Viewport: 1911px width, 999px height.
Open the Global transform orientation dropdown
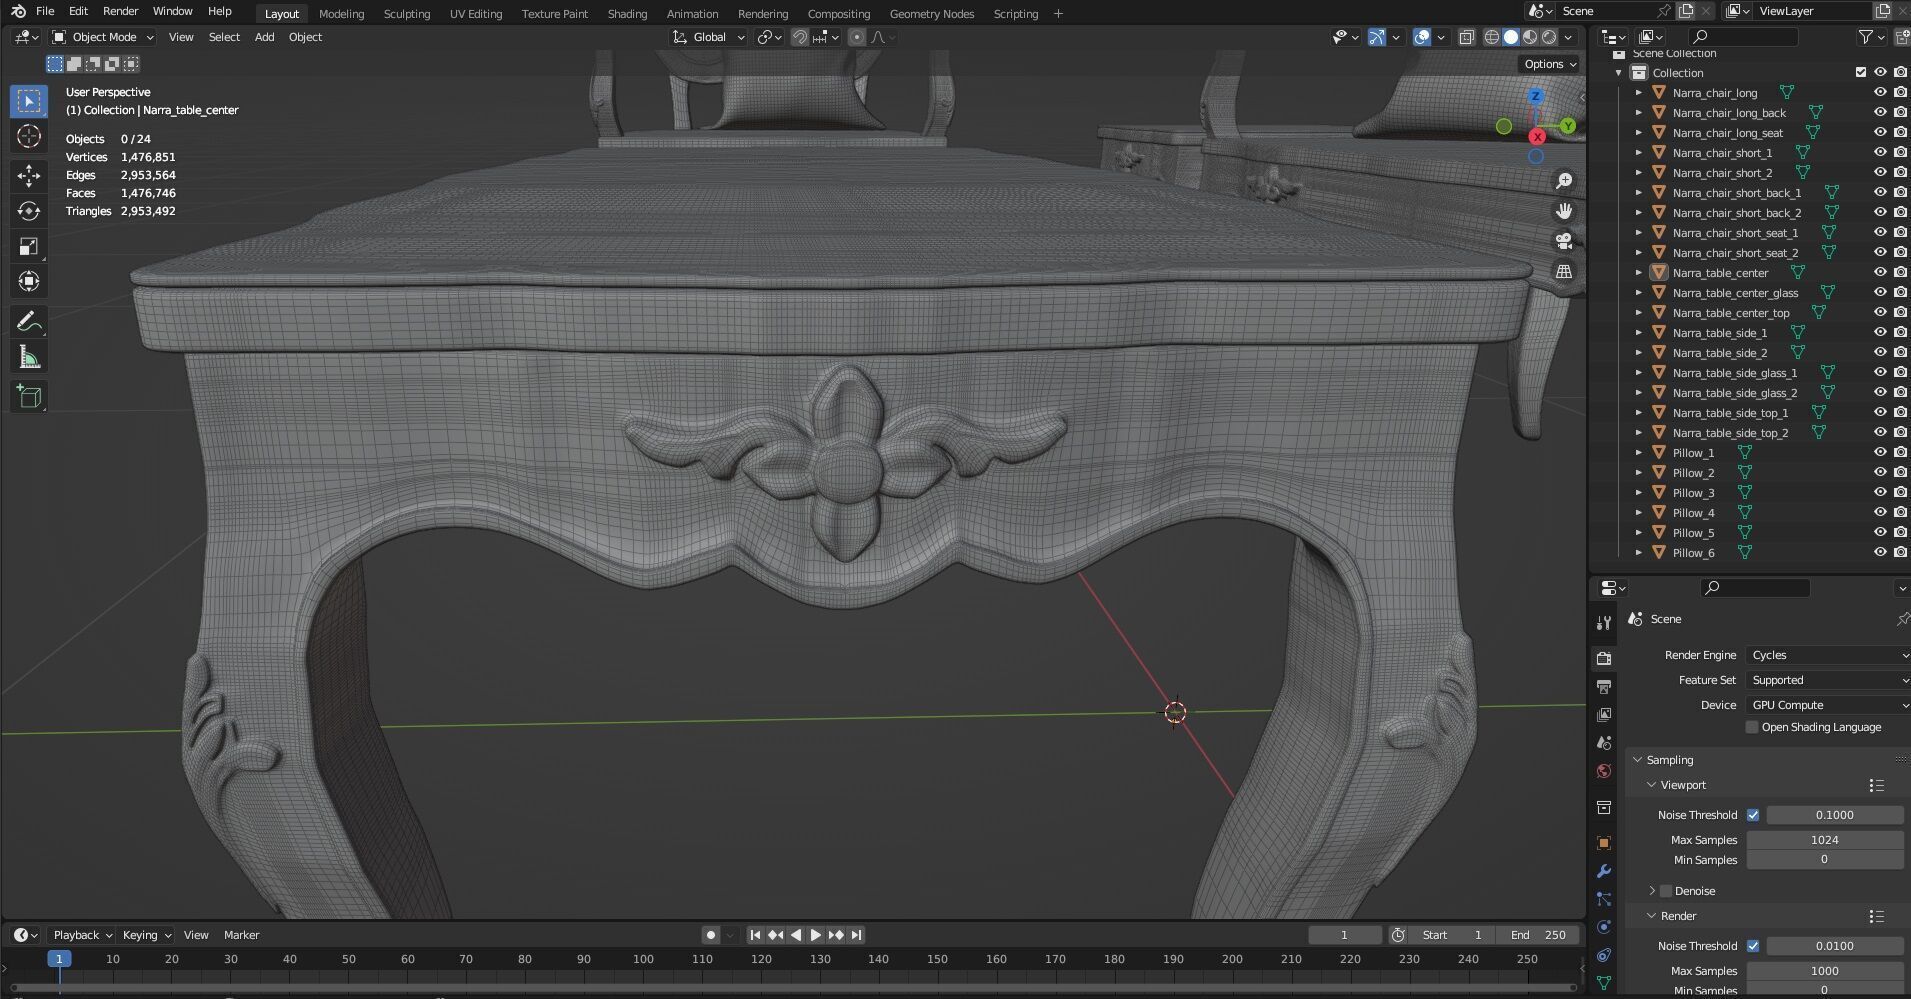709,37
